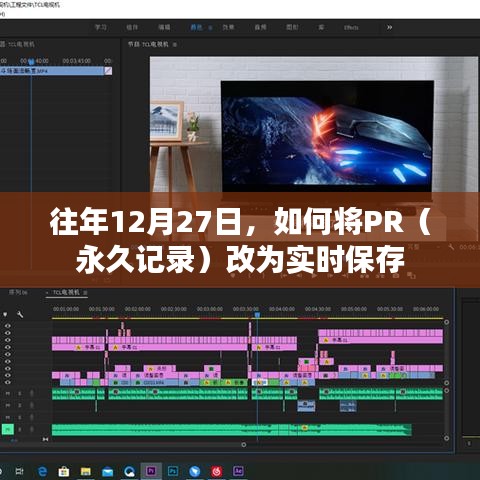Toggle the add-marker icon beside the timeline wrench
This screenshot has height=480, width=480.
point(5,314)
